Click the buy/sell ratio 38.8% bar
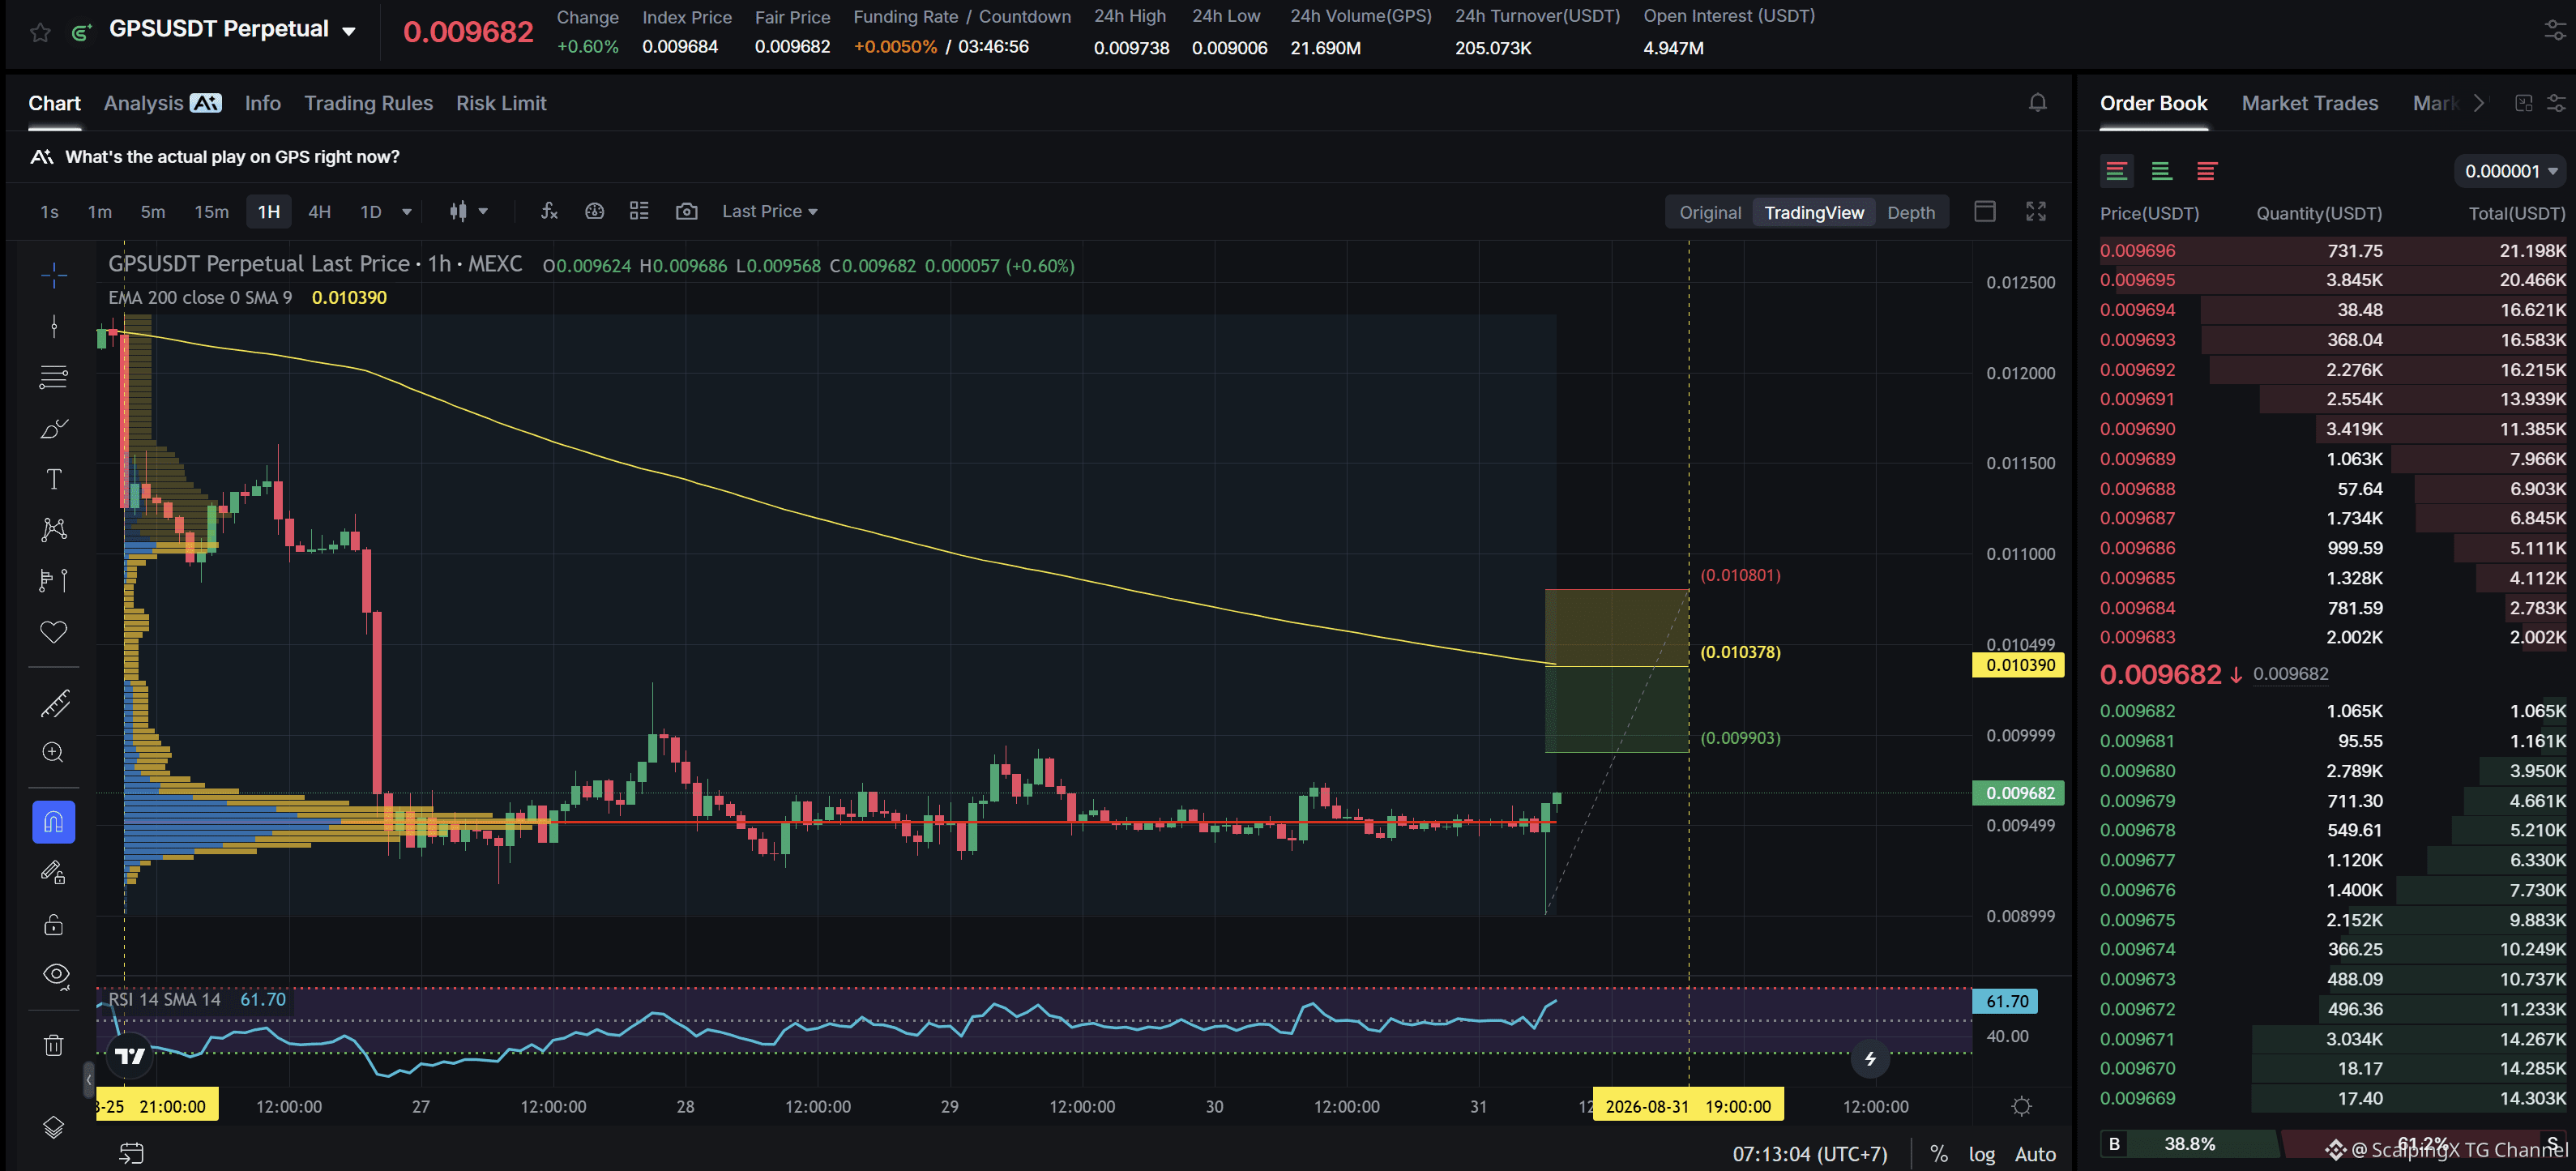This screenshot has width=2576, height=1171. [2189, 1143]
